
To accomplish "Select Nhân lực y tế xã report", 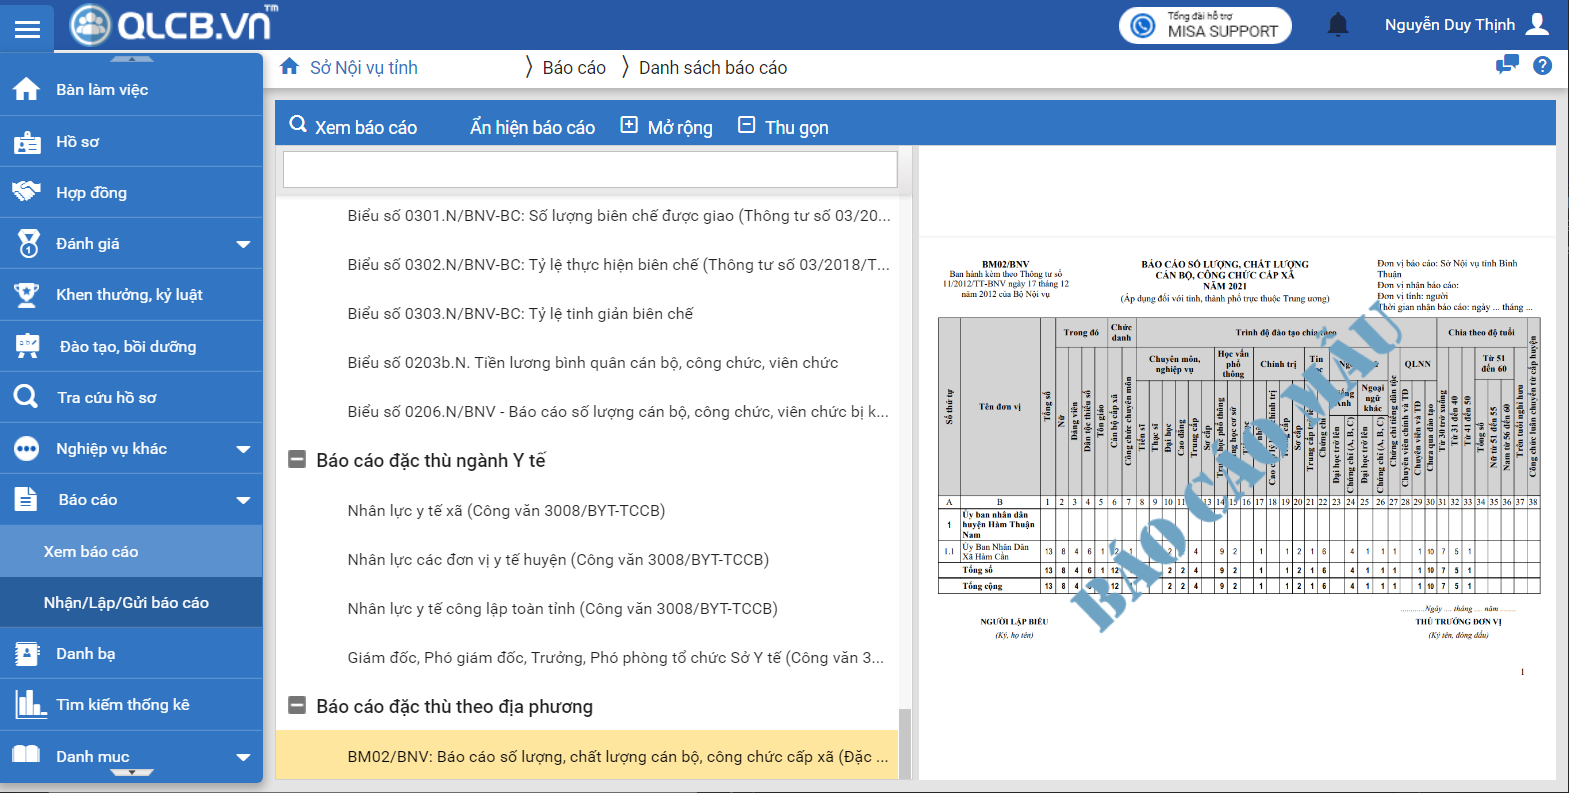I will [x=506, y=511].
